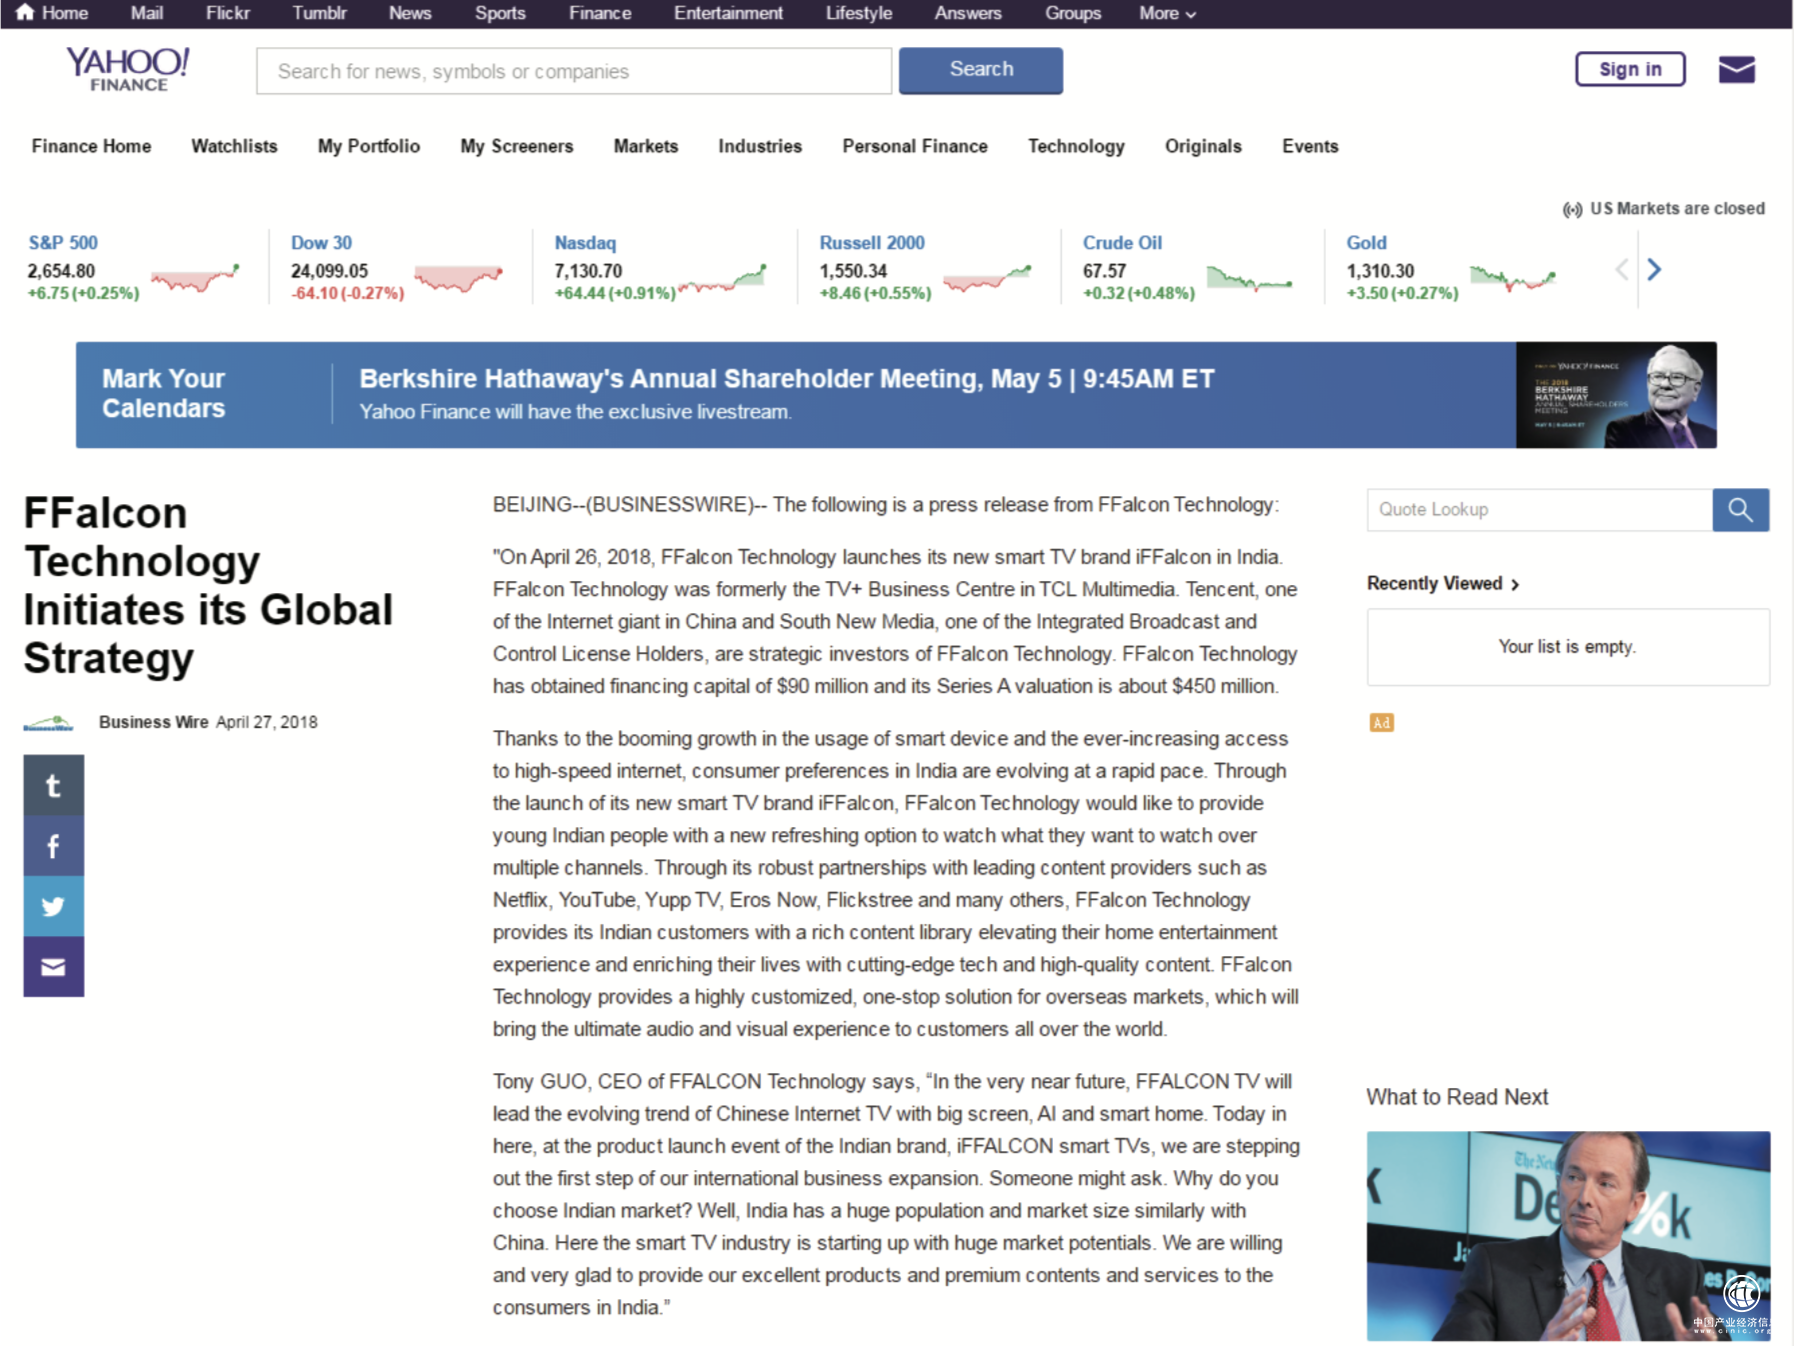
Task: Open Yahoo Mail envelope icon
Action: [x=1736, y=70]
